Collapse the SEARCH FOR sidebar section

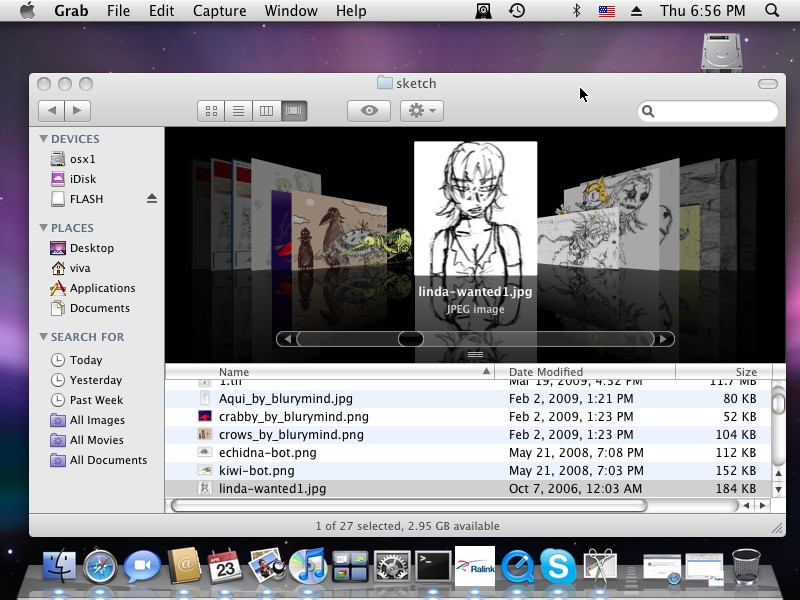tap(43, 337)
